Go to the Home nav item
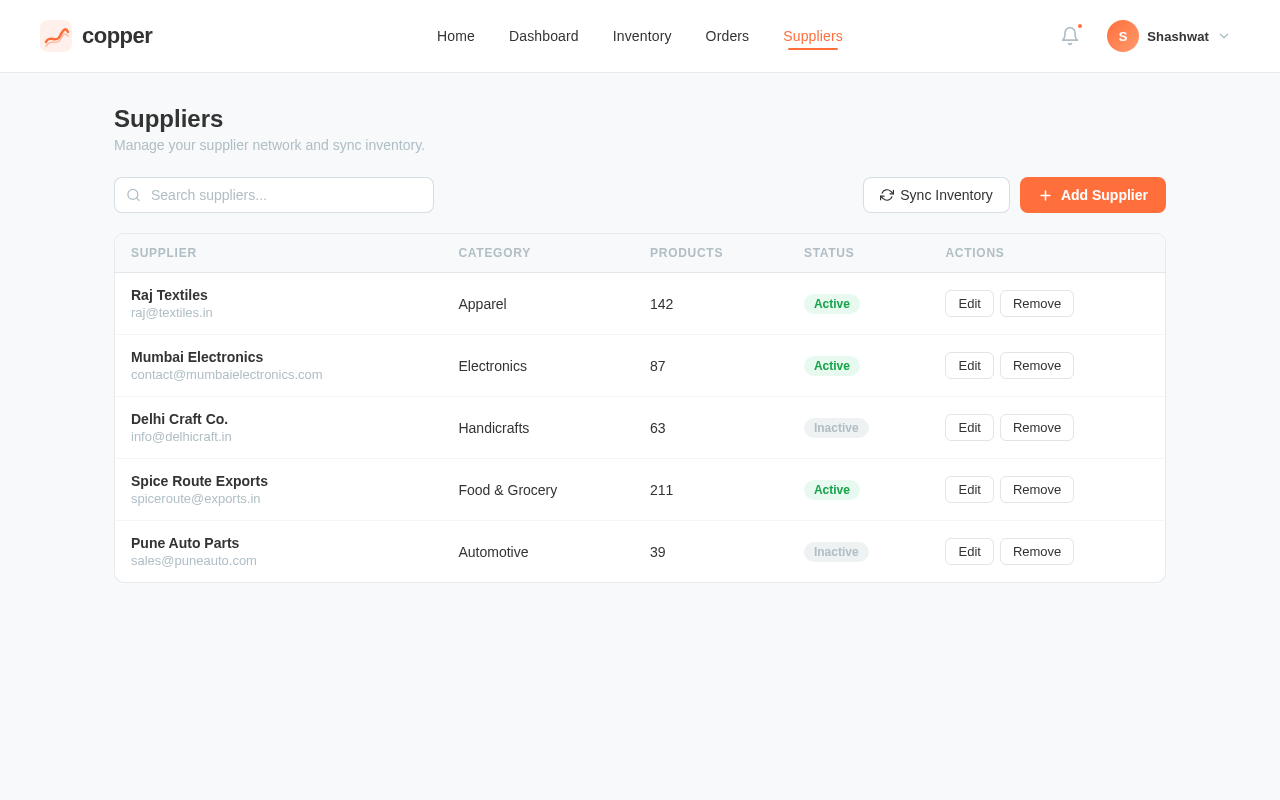Viewport: 1280px width, 800px height. [456, 36]
